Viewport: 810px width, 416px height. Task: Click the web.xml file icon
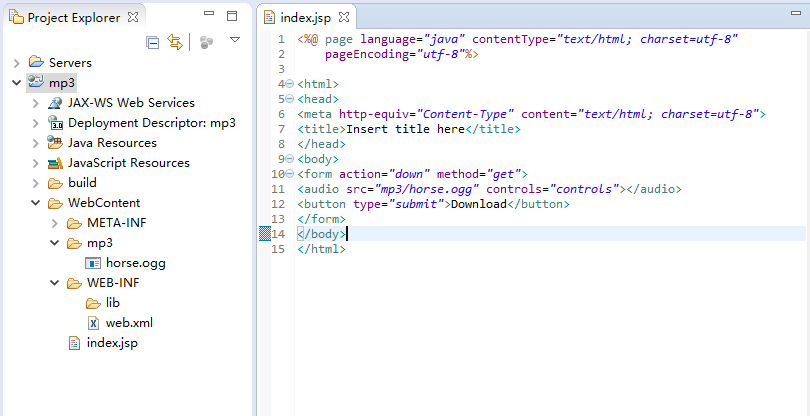coord(93,323)
